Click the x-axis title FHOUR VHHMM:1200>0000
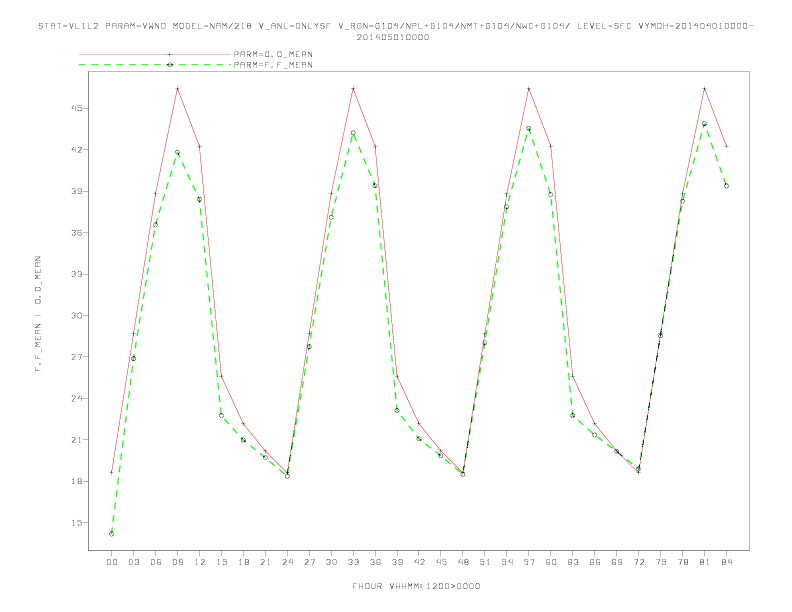The image size is (792, 612). [x=416, y=586]
